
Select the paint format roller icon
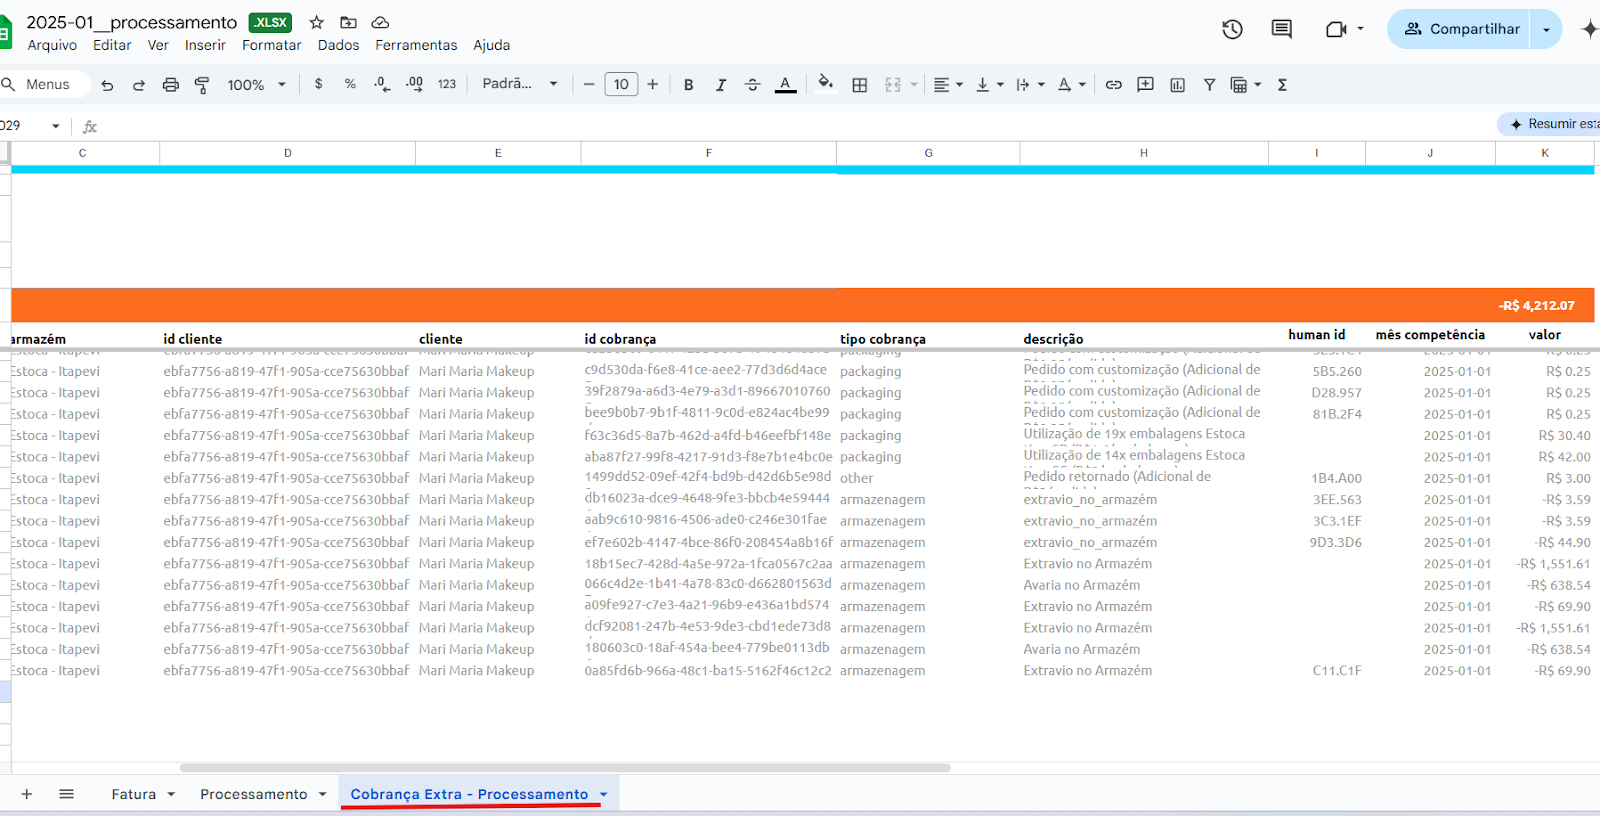pos(202,85)
